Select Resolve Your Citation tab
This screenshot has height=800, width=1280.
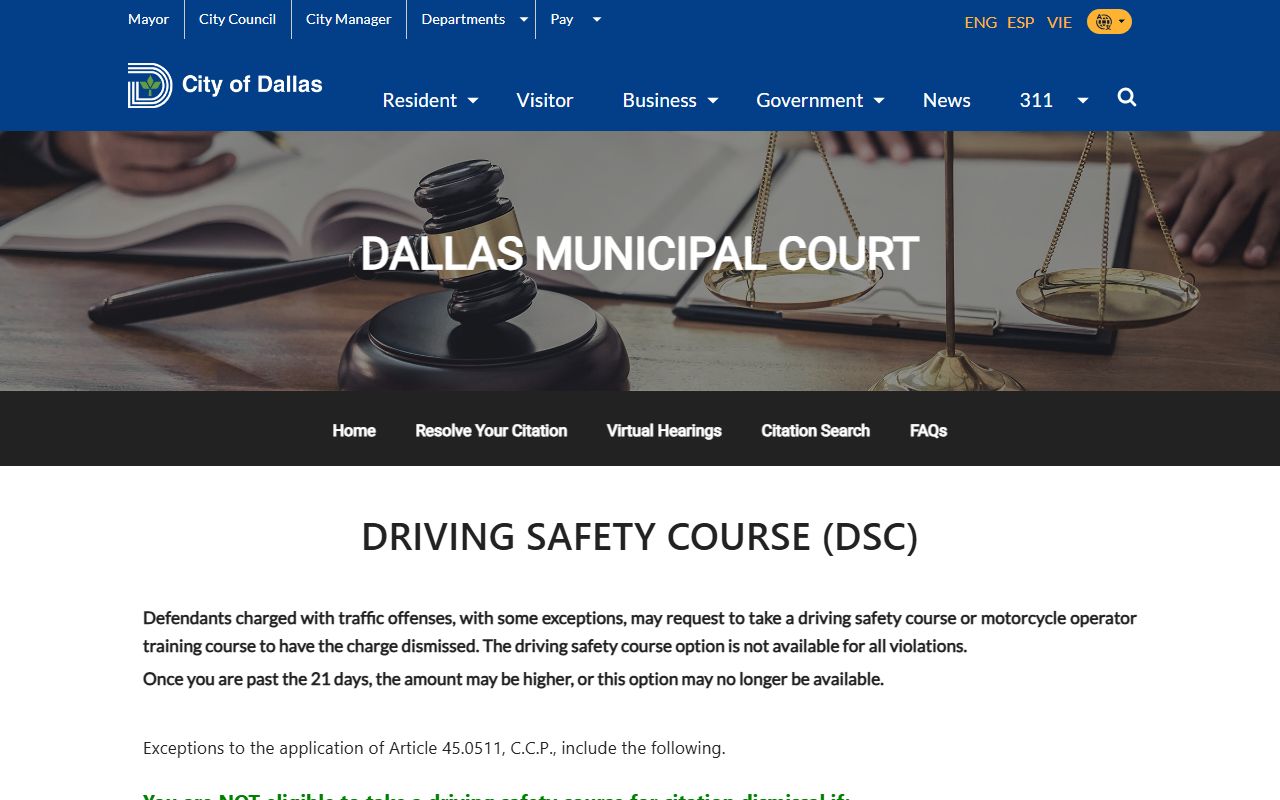pyautogui.click(x=491, y=431)
